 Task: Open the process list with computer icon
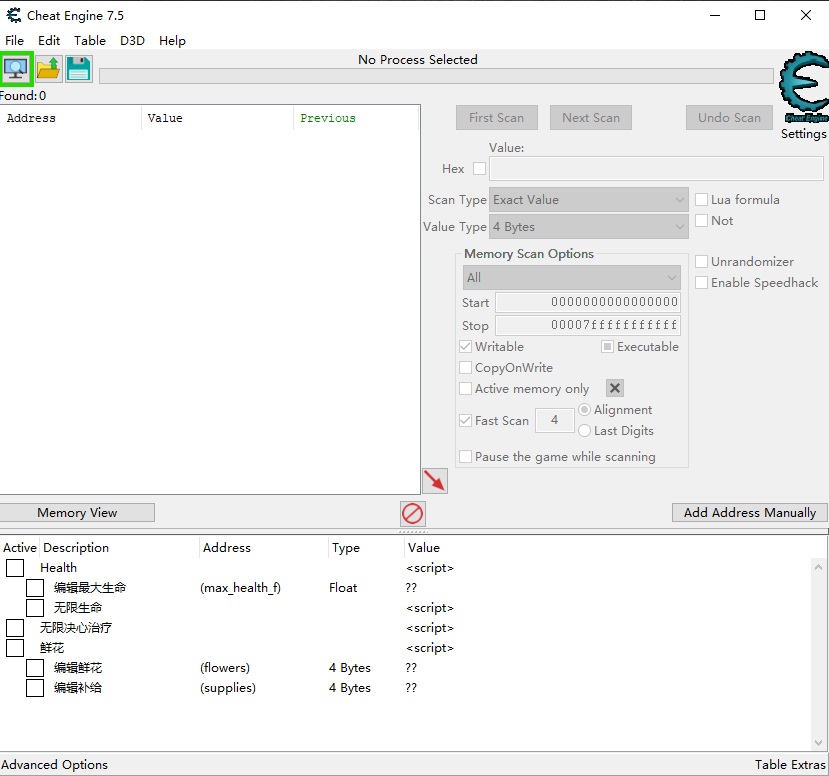[x=16, y=69]
